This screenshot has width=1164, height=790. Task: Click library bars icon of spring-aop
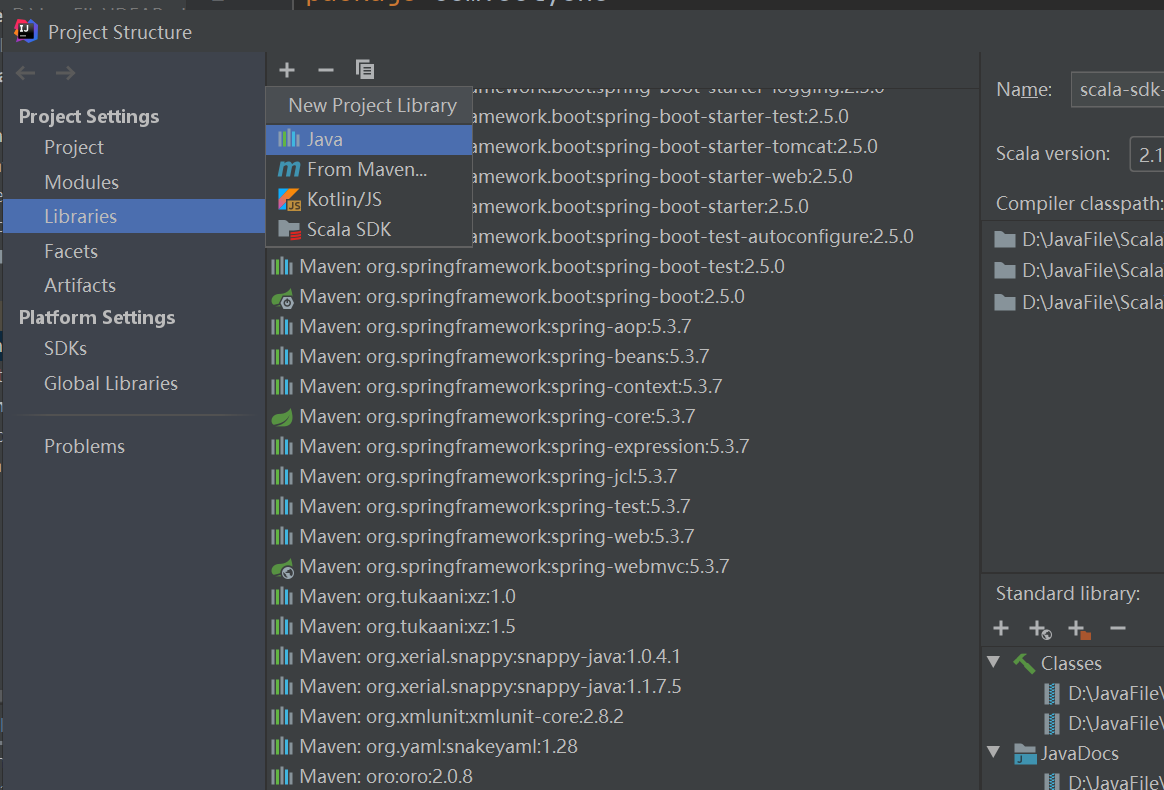(x=282, y=327)
